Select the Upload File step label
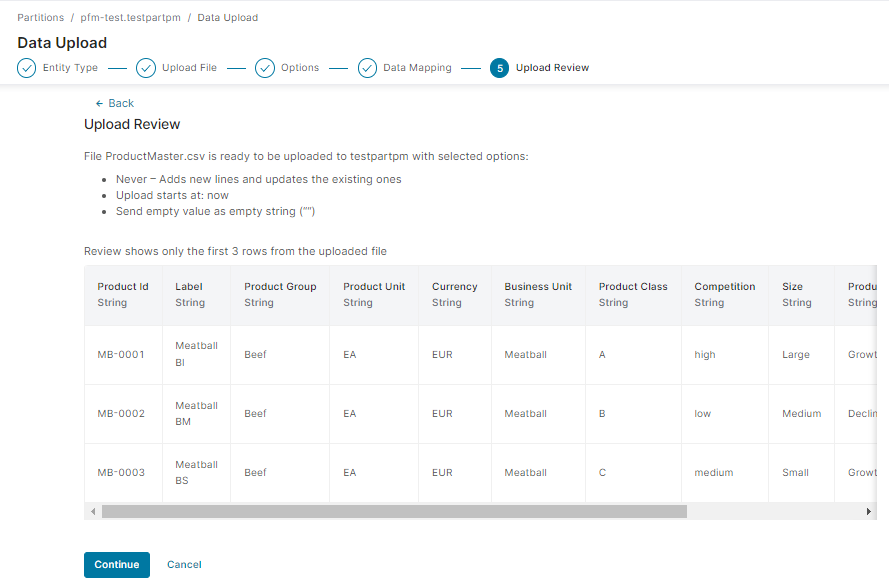The width and height of the screenshot is (889, 587). [189, 68]
